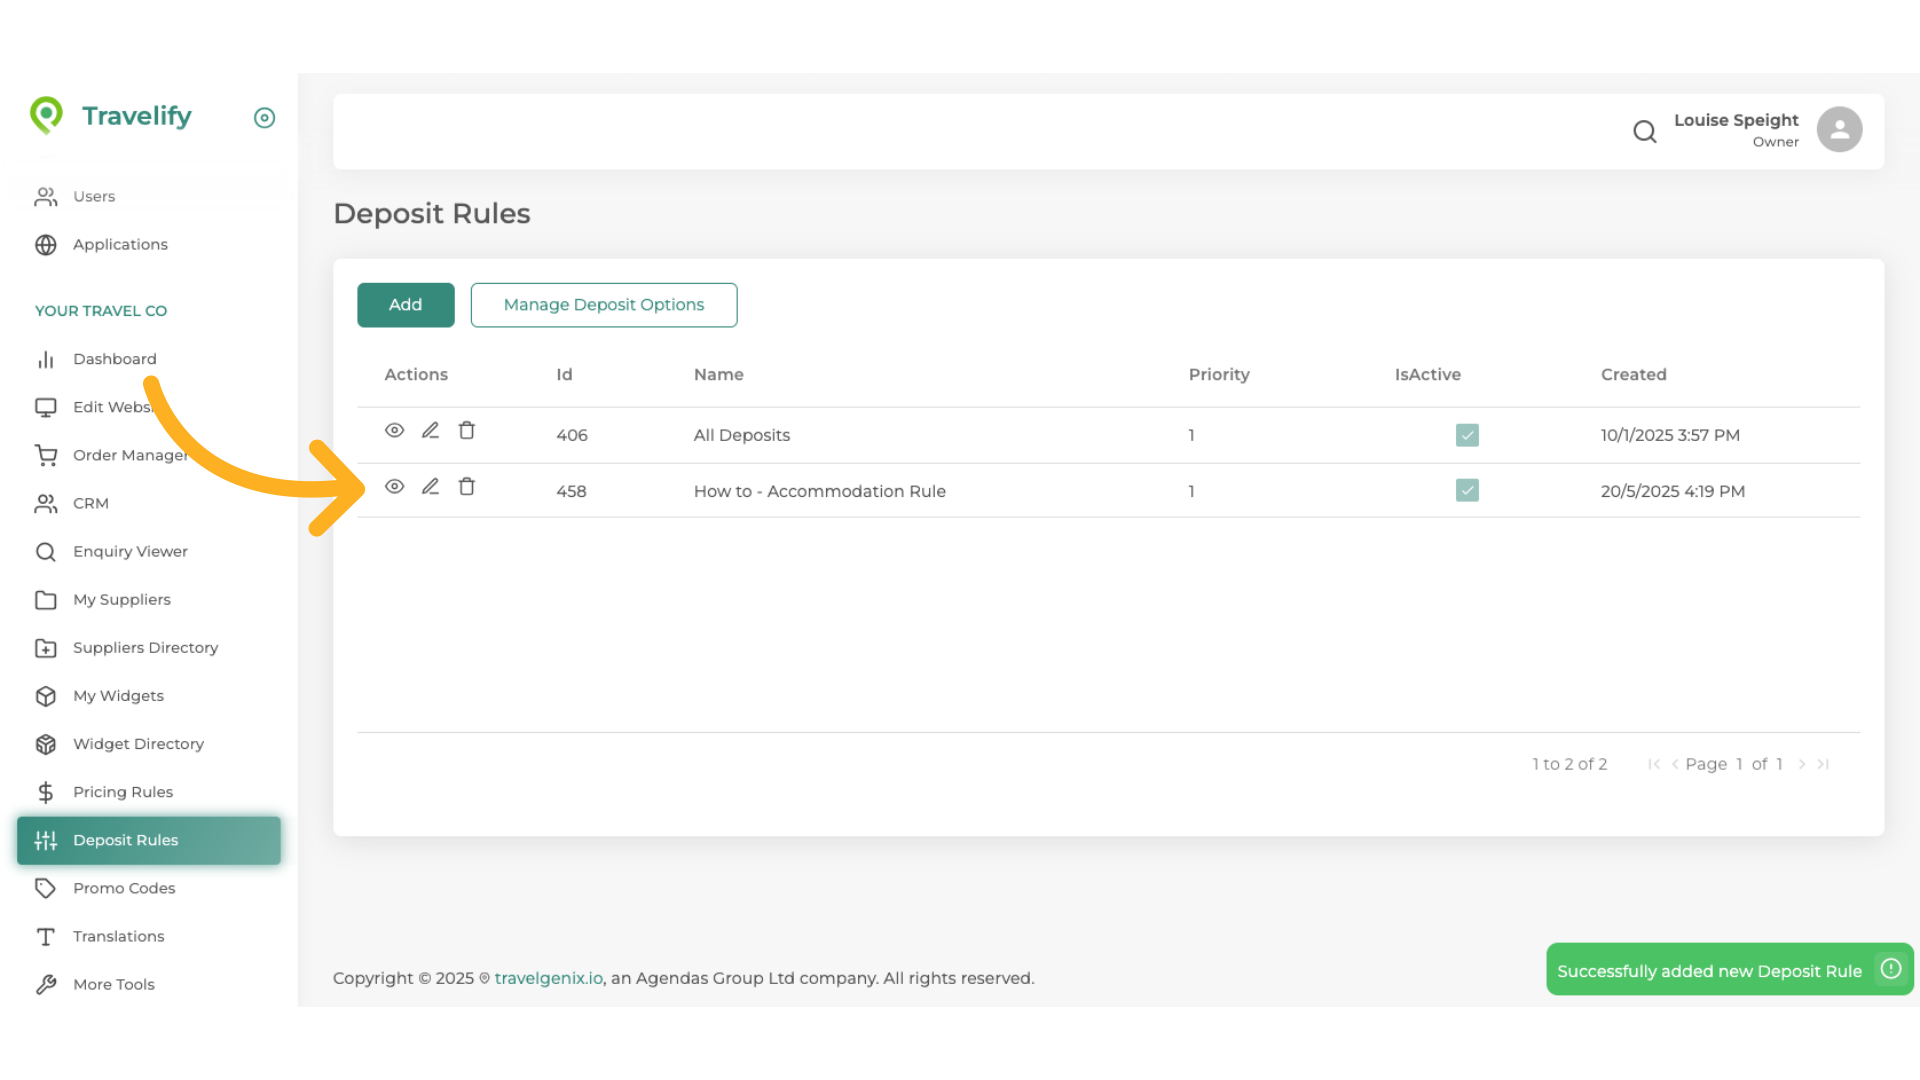Edit the All Deposits rule

[x=430, y=430]
